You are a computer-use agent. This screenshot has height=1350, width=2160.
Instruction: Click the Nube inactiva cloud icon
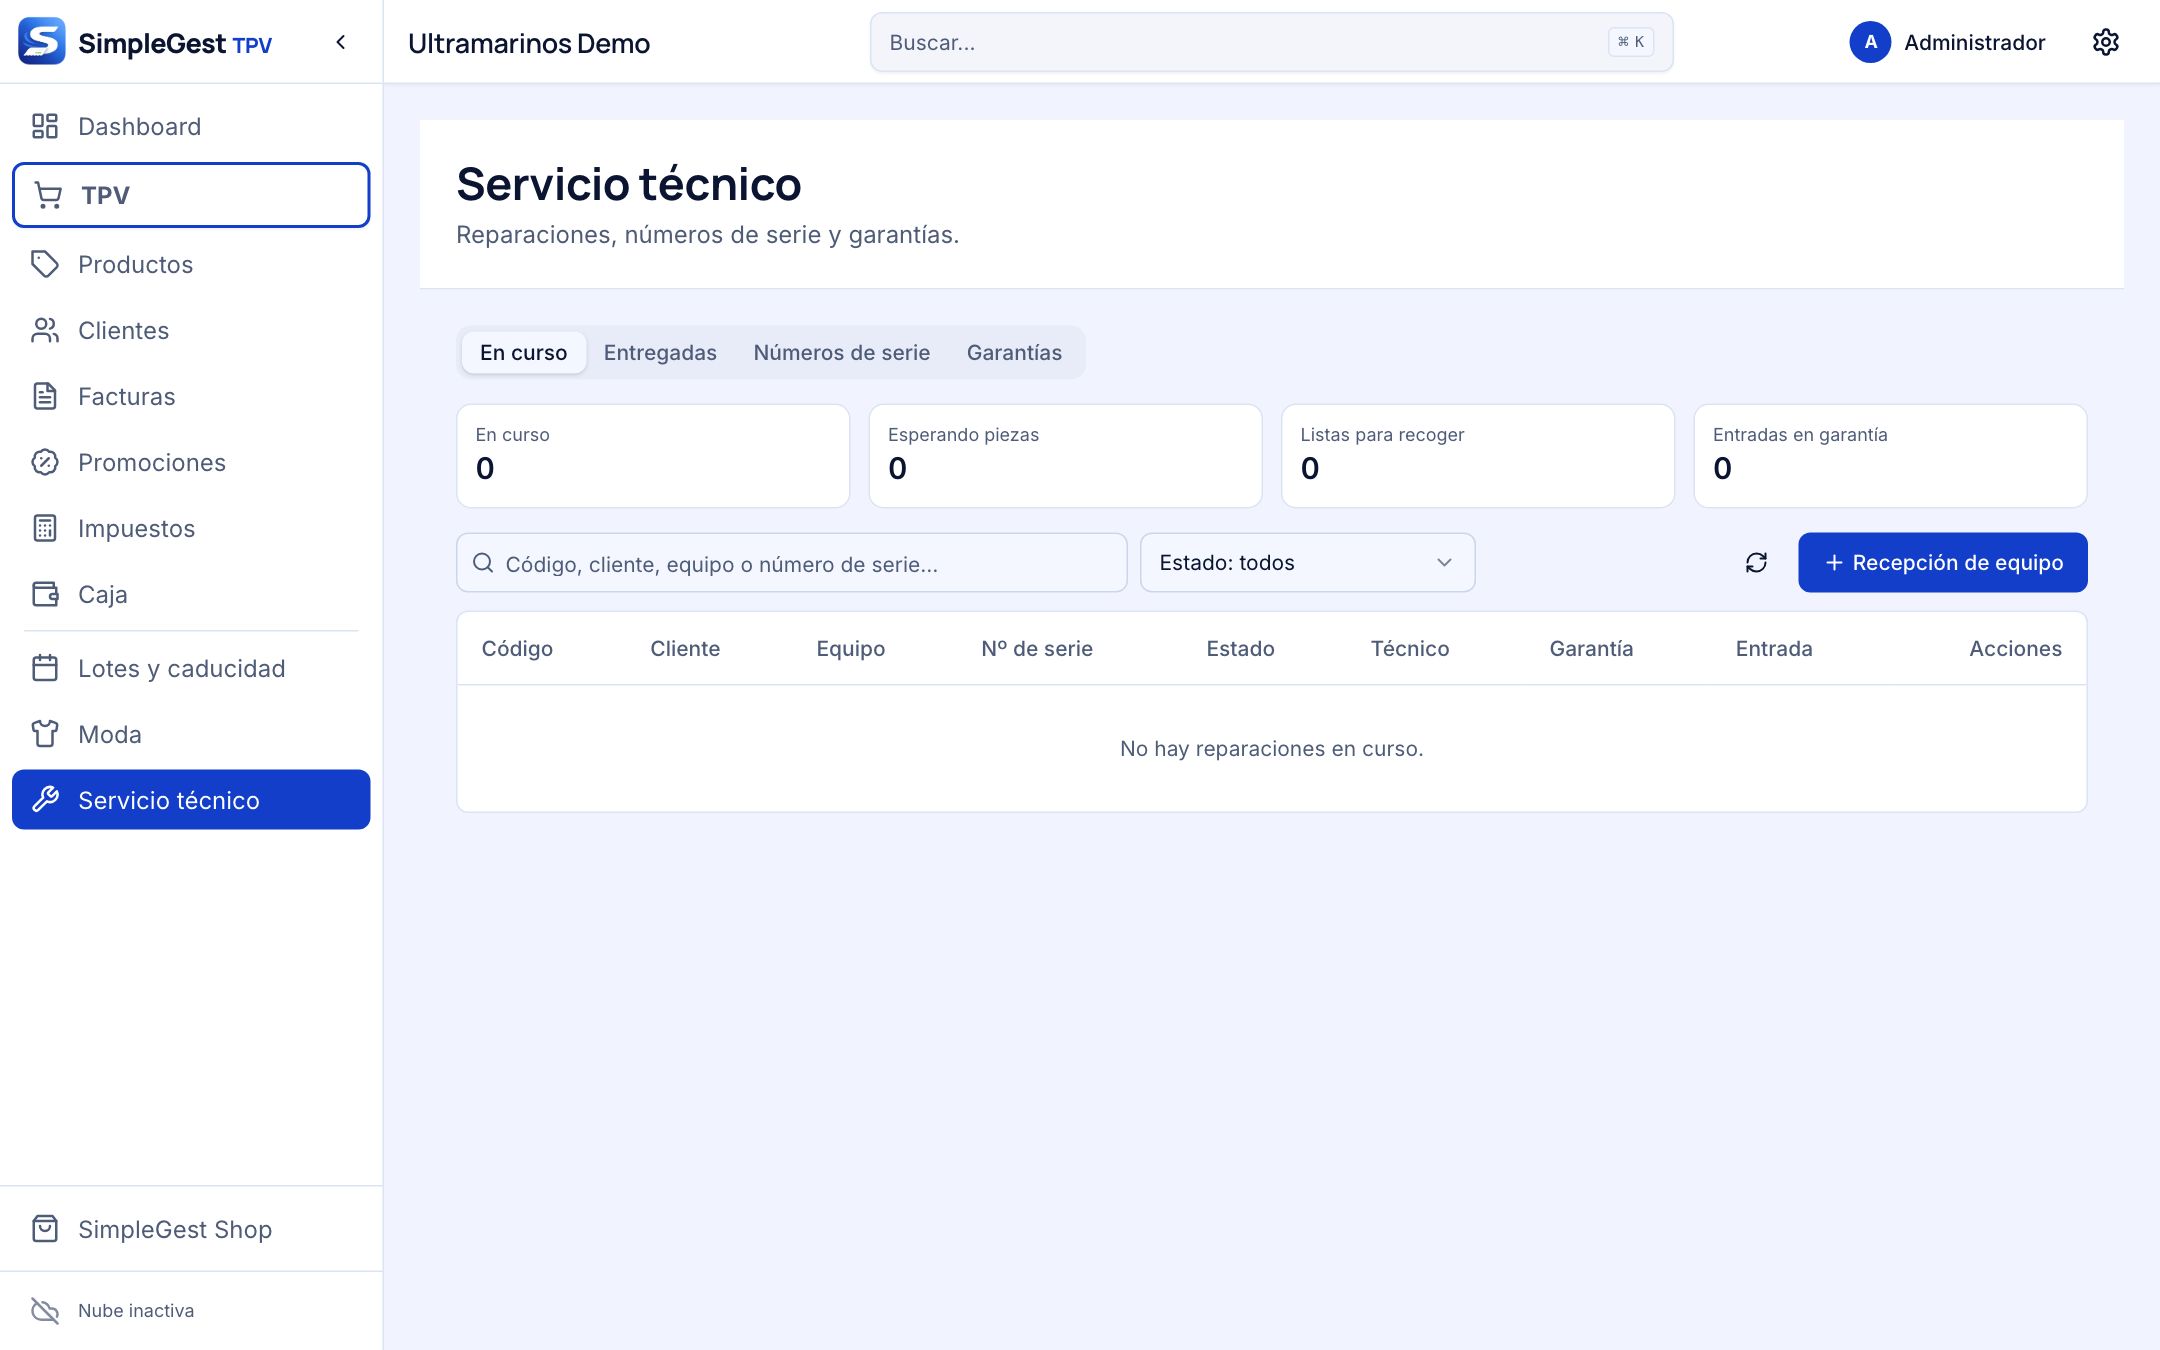(45, 1310)
